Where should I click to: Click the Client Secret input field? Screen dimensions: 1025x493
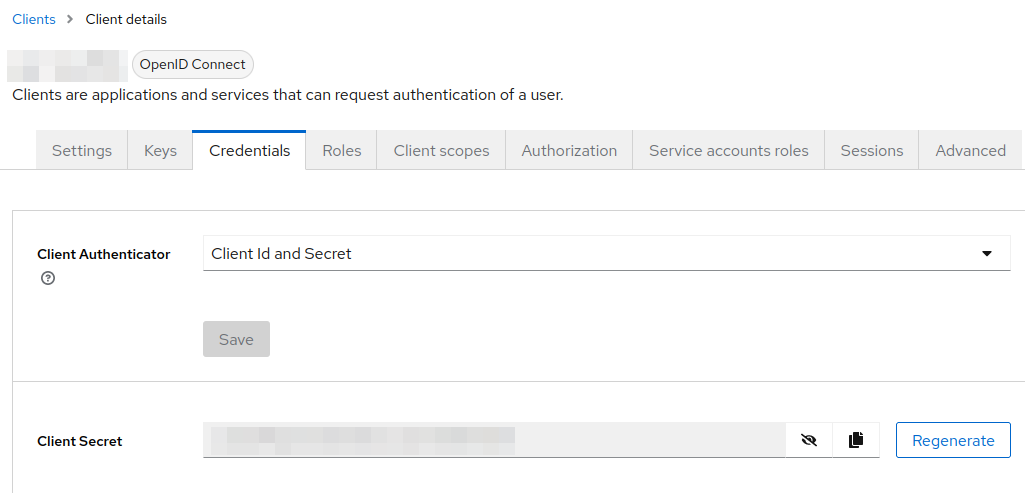point(494,440)
